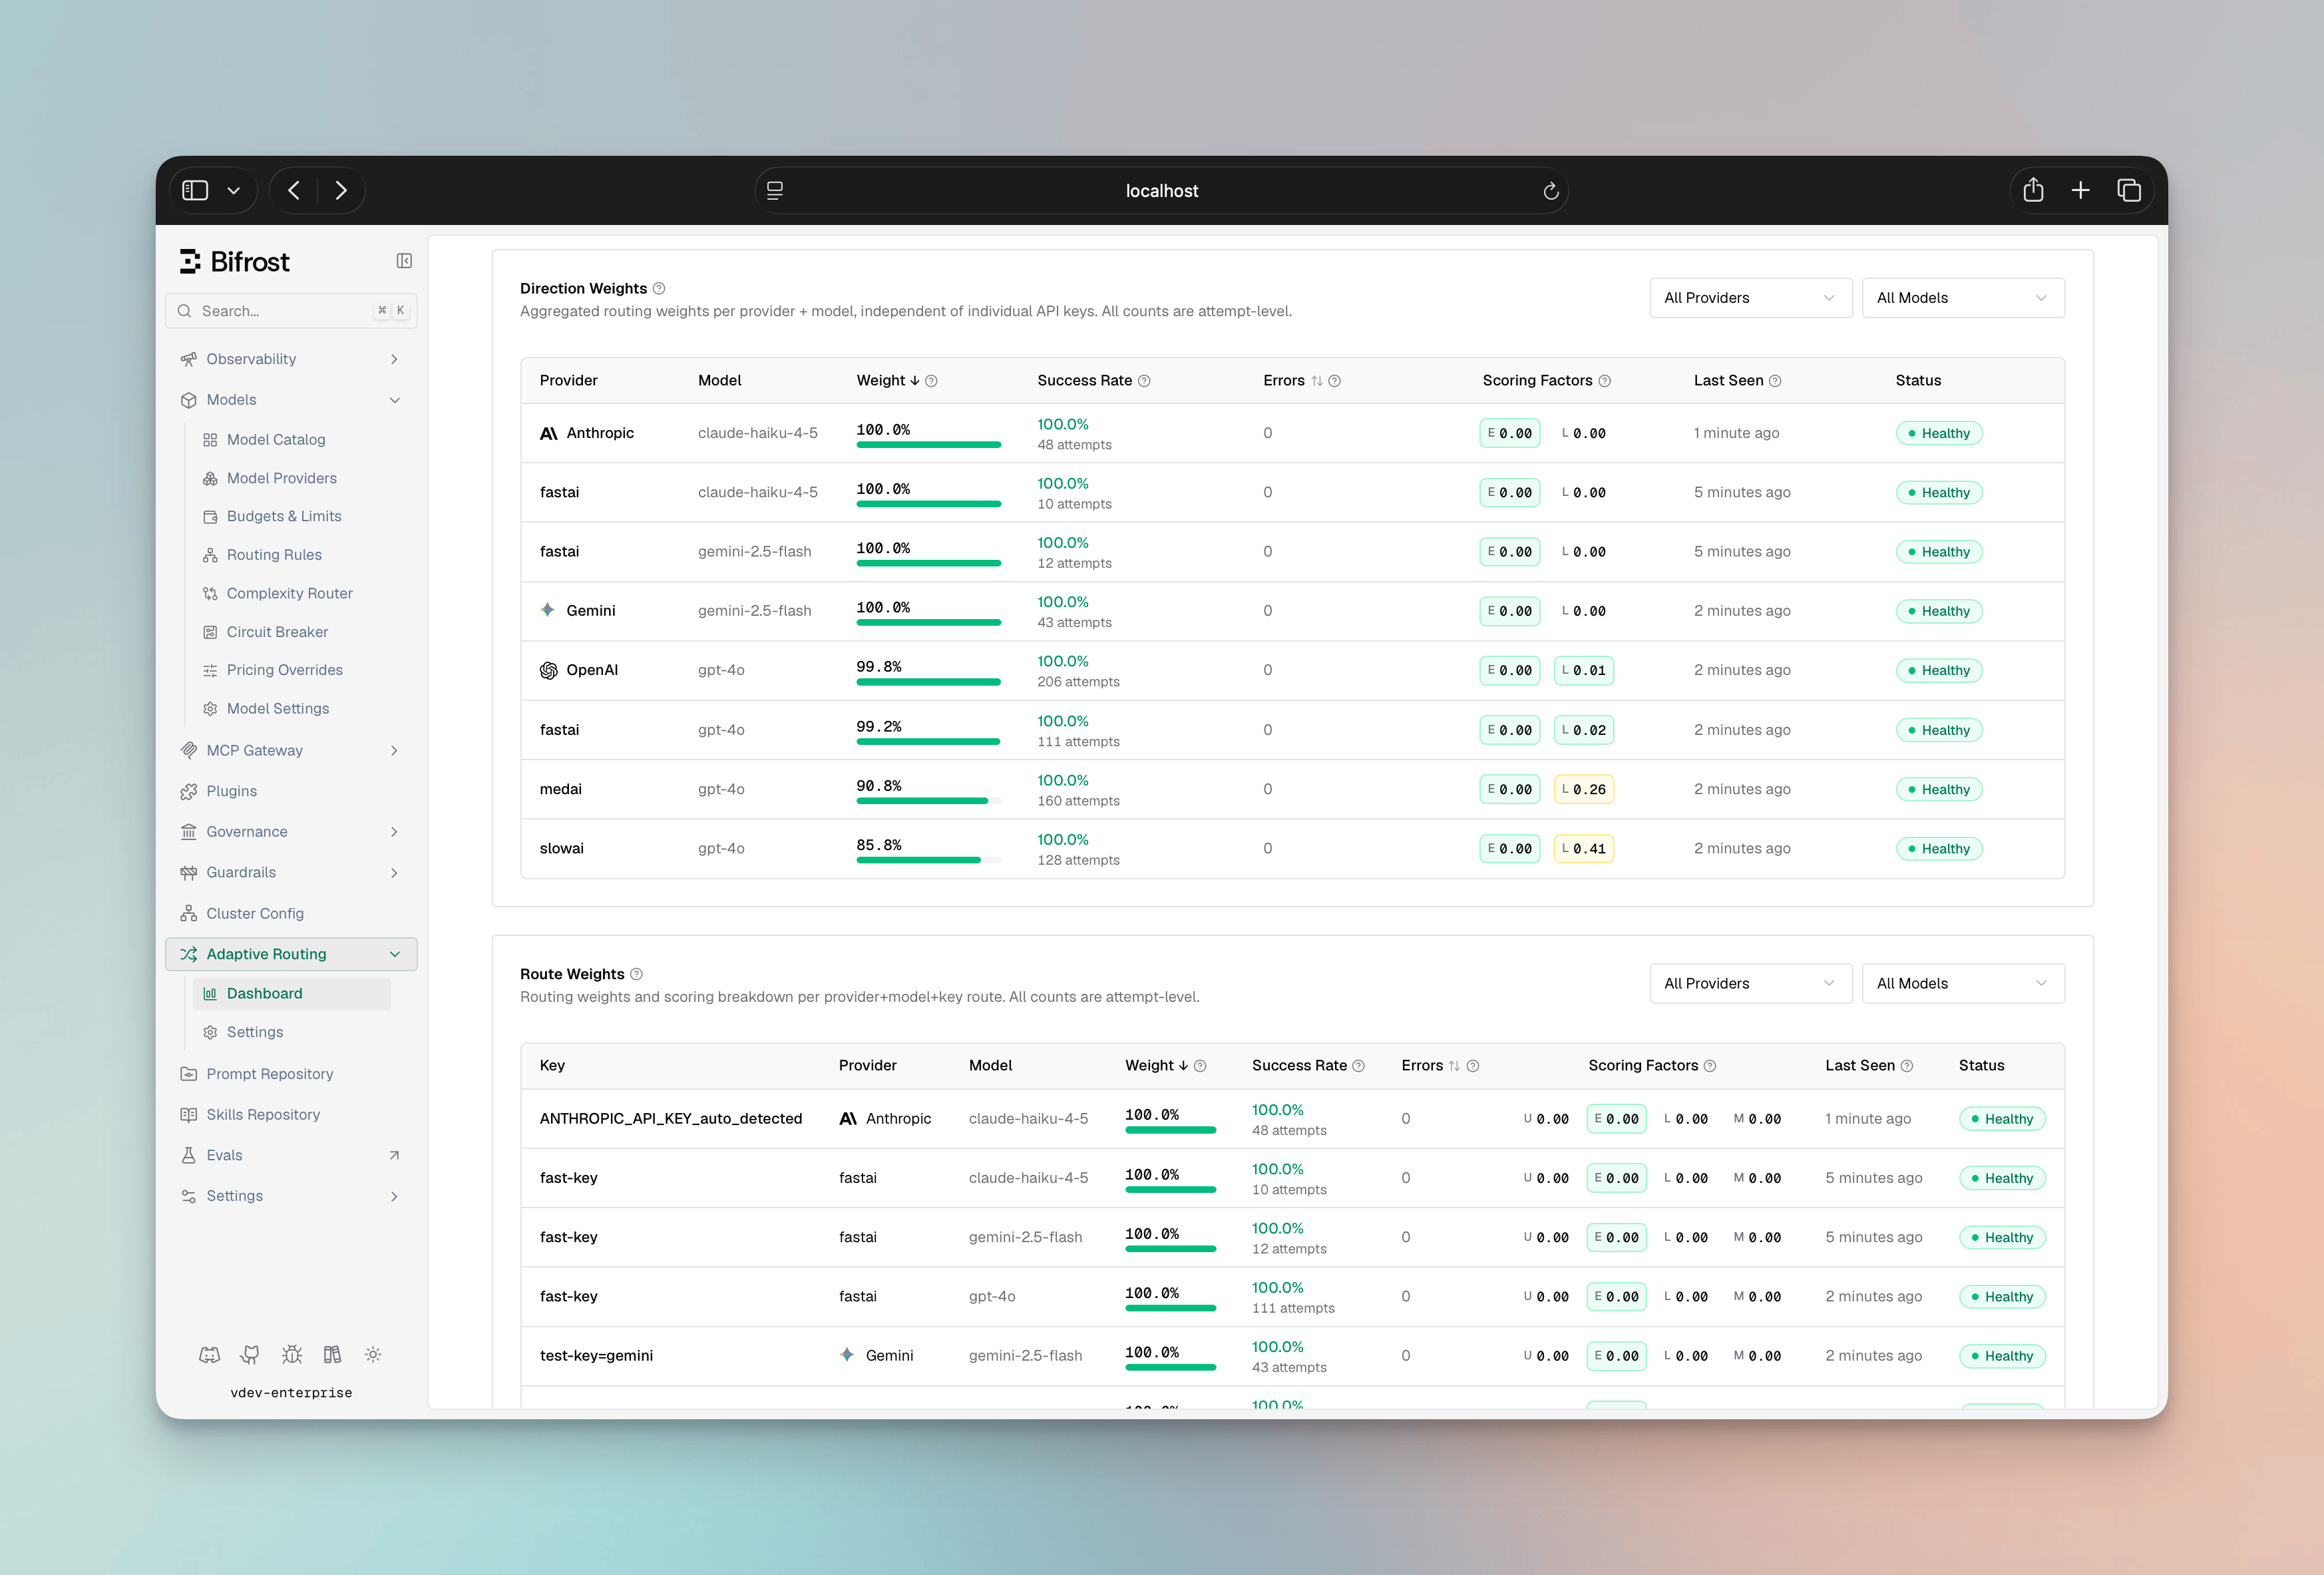Image resolution: width=2324 pixels, height=1575 pixels.
Task: Collapse the Bifrost sidebar panel icon
Action: pyautogui.click(x=404, y=261)
